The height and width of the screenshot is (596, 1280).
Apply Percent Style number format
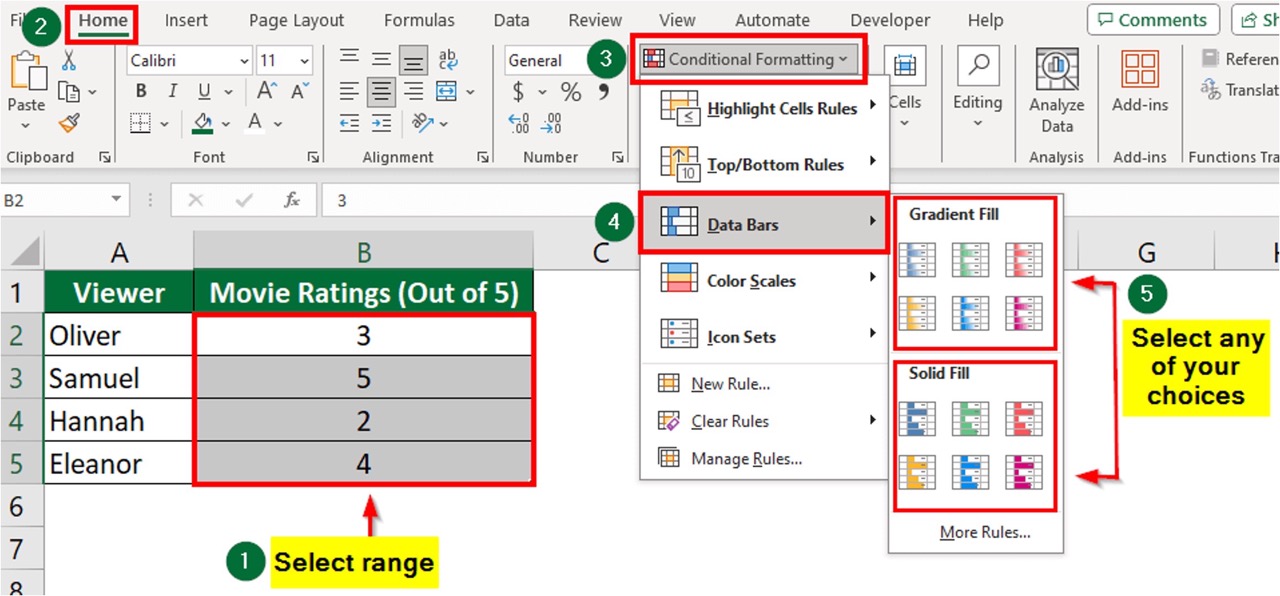[571, 93]
